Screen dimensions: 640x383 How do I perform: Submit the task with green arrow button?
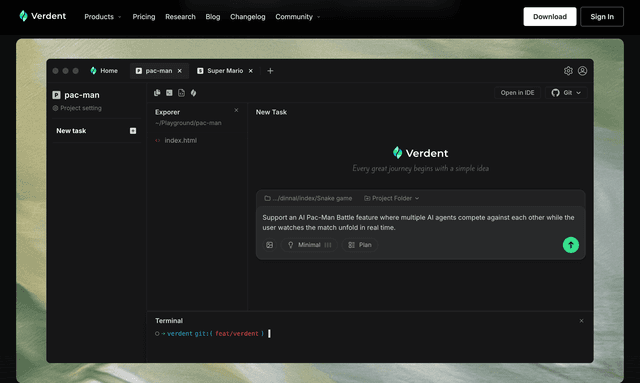571,245
